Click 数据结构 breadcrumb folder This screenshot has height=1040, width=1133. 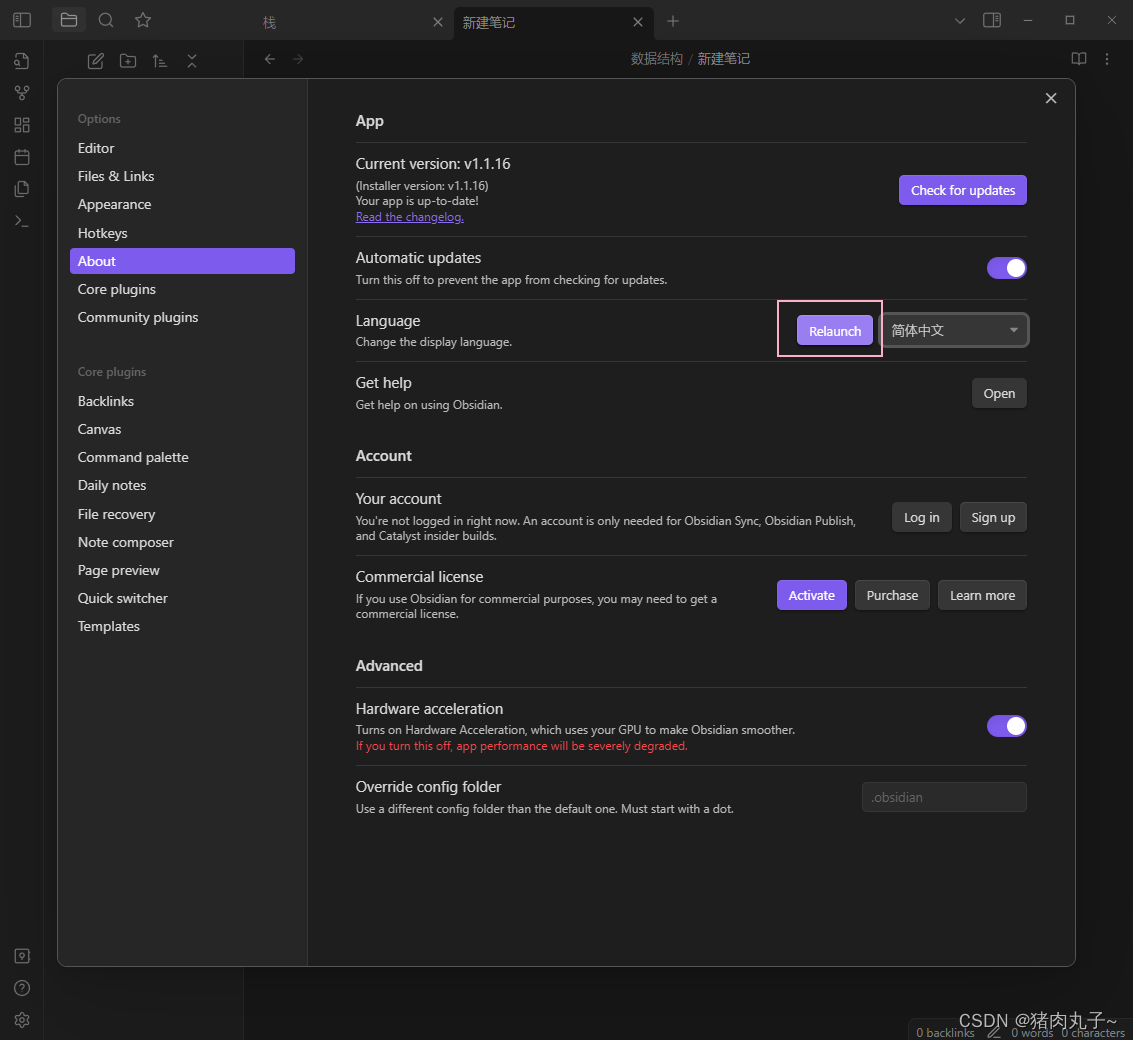[656, 59]
